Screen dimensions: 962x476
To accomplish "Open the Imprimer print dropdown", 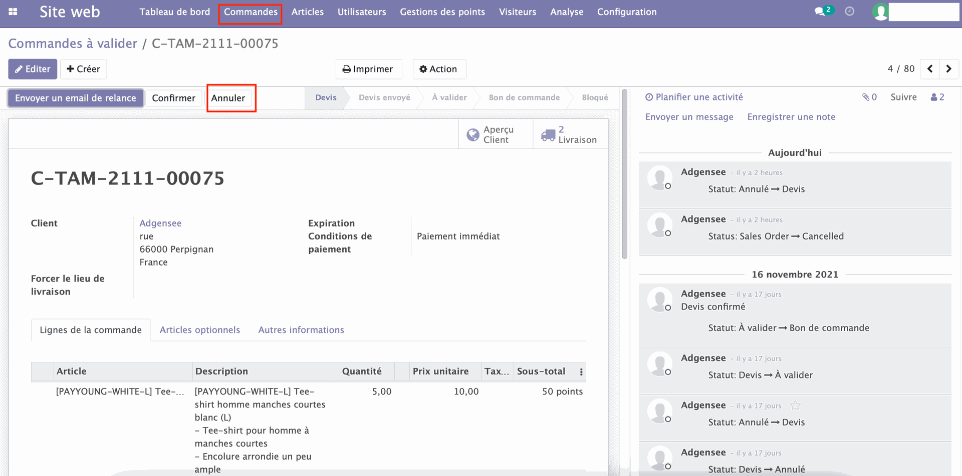I will point(368,69).
